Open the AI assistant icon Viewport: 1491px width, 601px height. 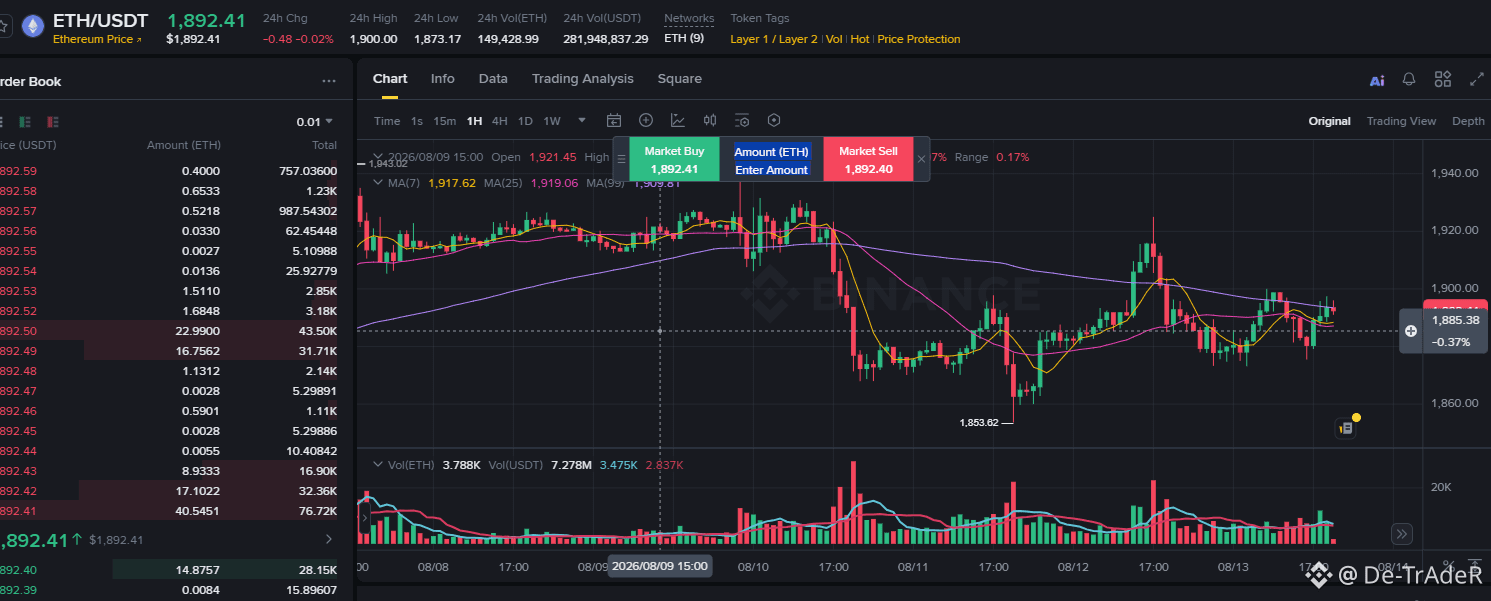click(x=1377, y=80)
